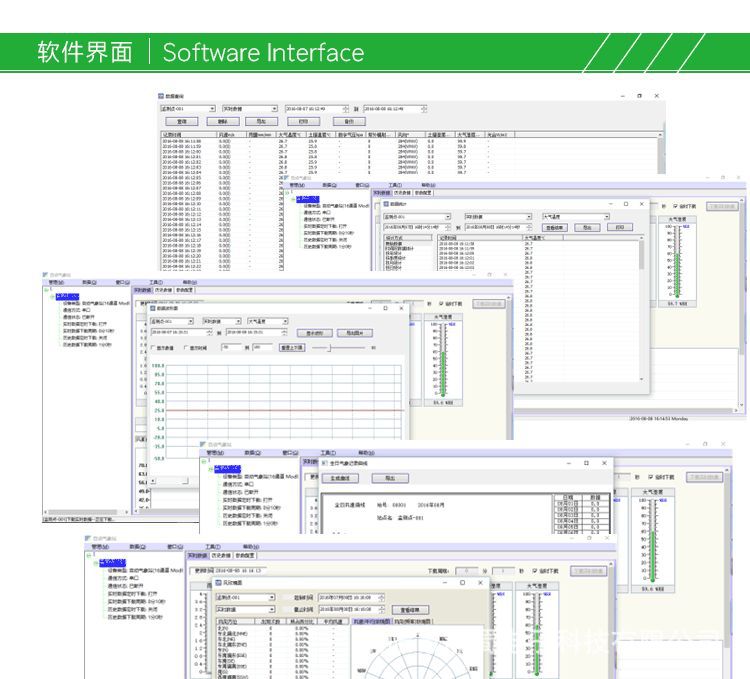The height and width of the screenshot is (679, 750).
Task: Click app icon of window behind statistics dialog
Action: [x=287, y=177]
